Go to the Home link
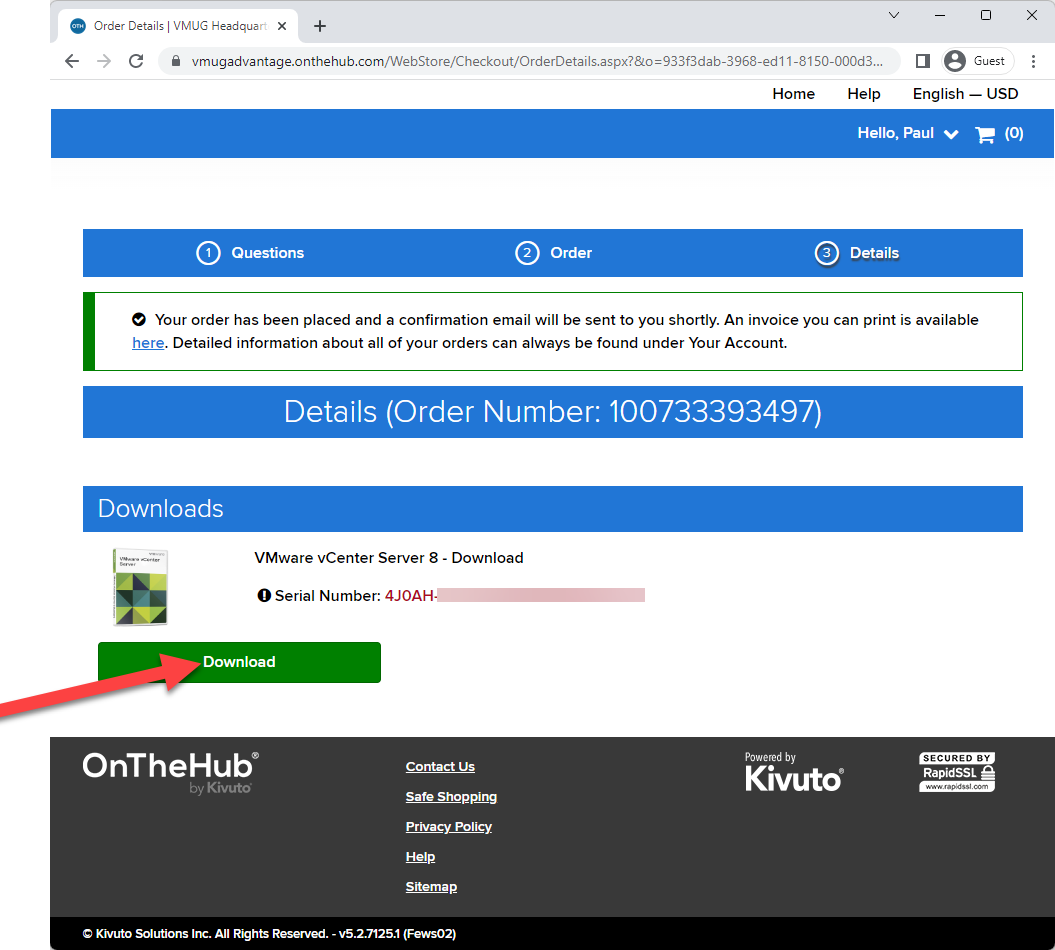 [x=793, y=94]
